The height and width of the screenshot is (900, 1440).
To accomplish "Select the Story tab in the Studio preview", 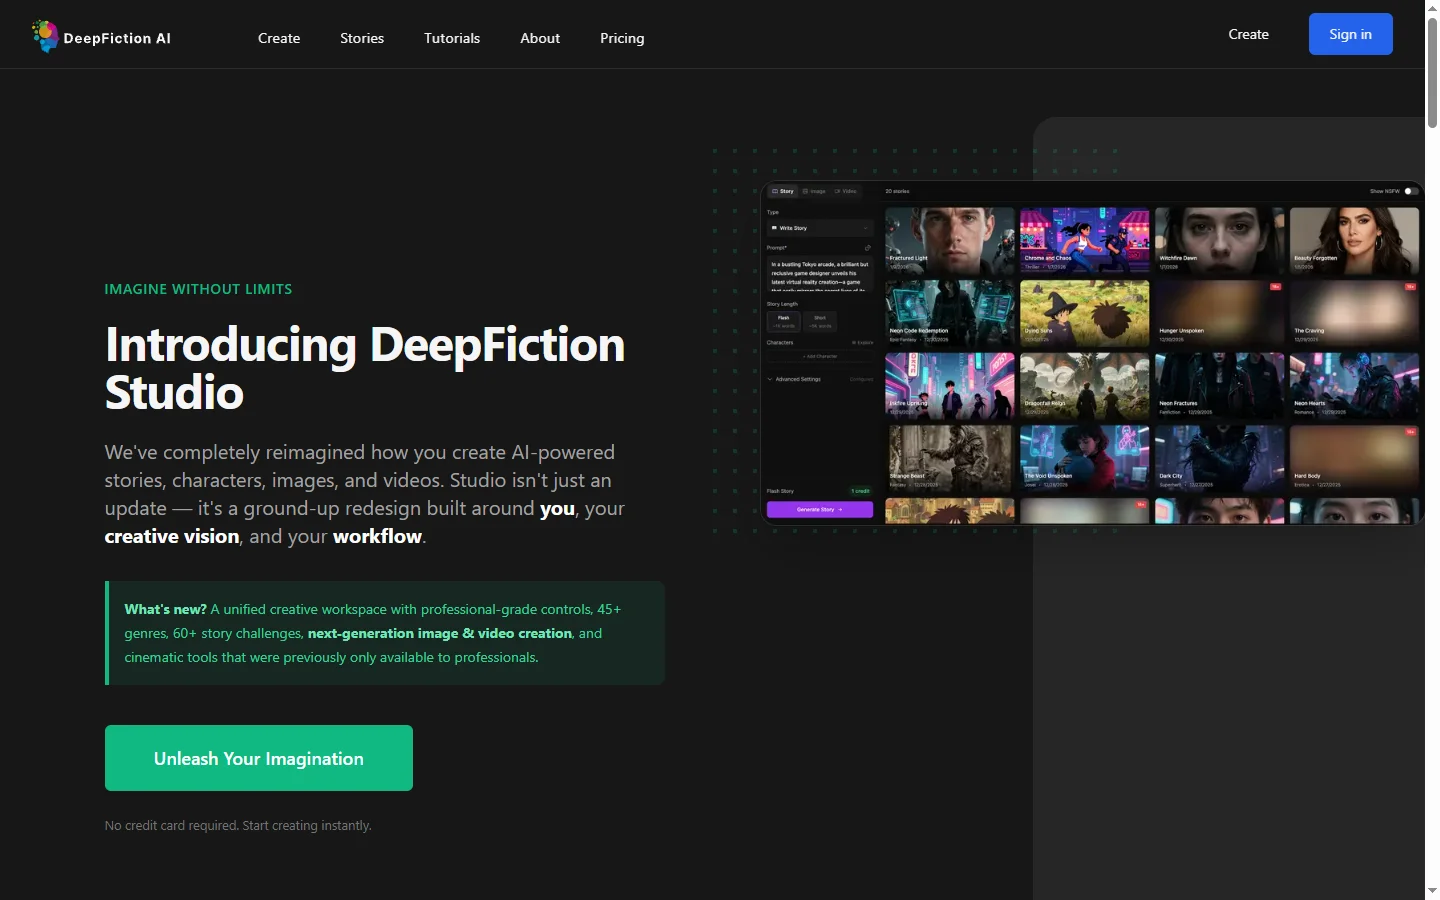I will point(783,191).
